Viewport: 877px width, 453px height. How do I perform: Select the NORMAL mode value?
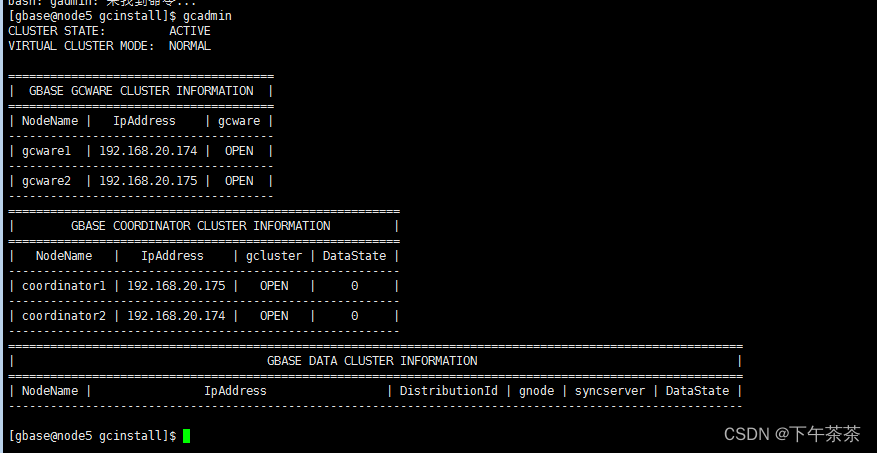190,46
